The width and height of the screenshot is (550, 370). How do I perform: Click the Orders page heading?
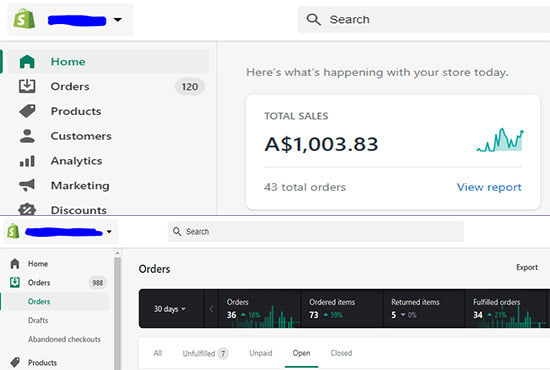point(154,269)
